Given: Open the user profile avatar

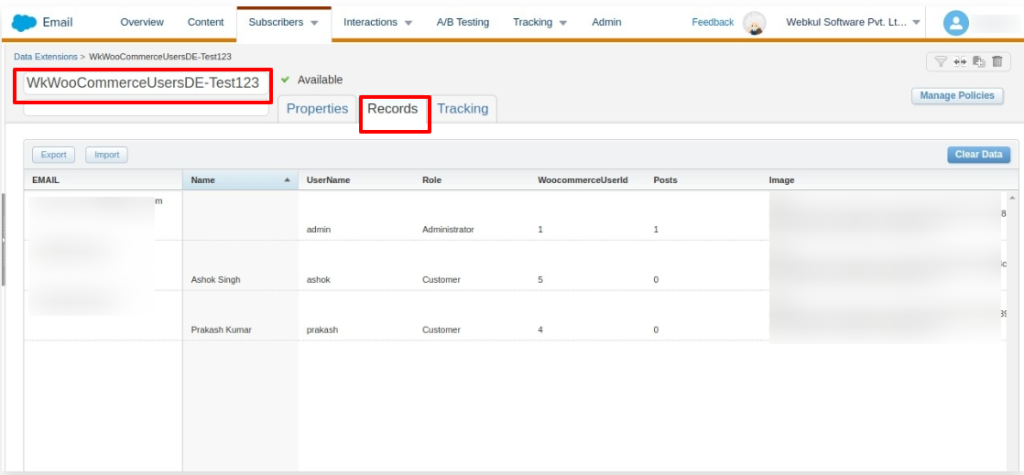Looking at the screenshot, I should coord(957,23).
